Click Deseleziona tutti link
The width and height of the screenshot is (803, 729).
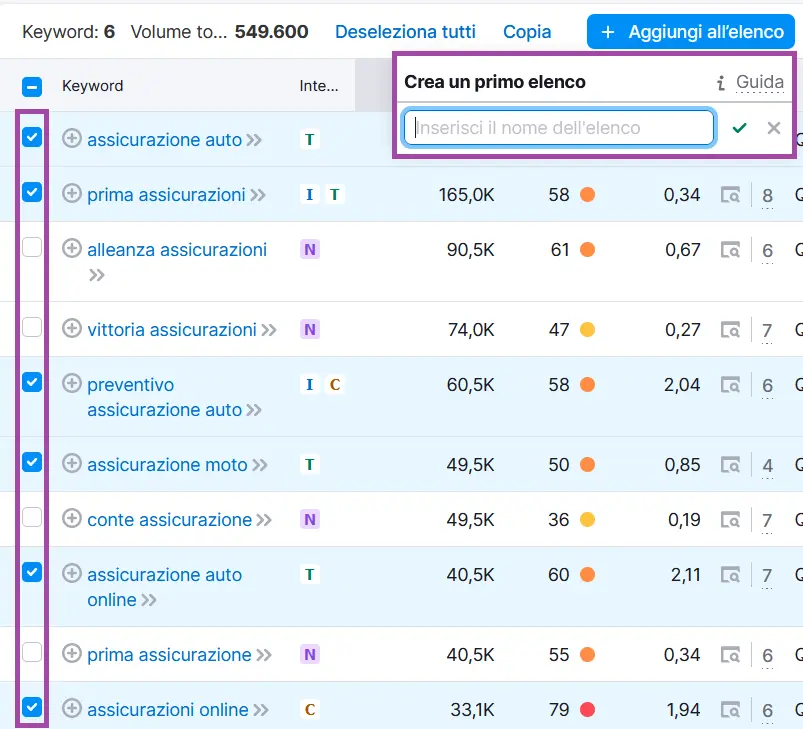(x=405, y=32)
